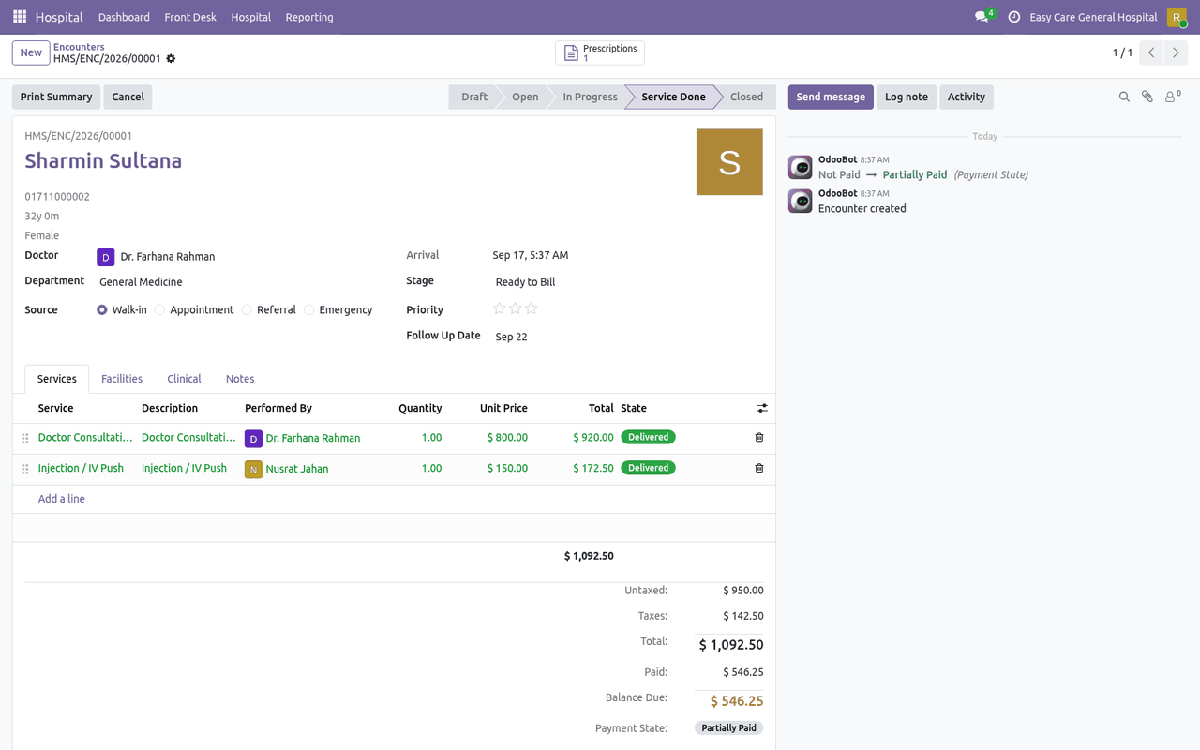Set priority to one star
This screenshot has width=1200, height=750.
tap(499, 309)
